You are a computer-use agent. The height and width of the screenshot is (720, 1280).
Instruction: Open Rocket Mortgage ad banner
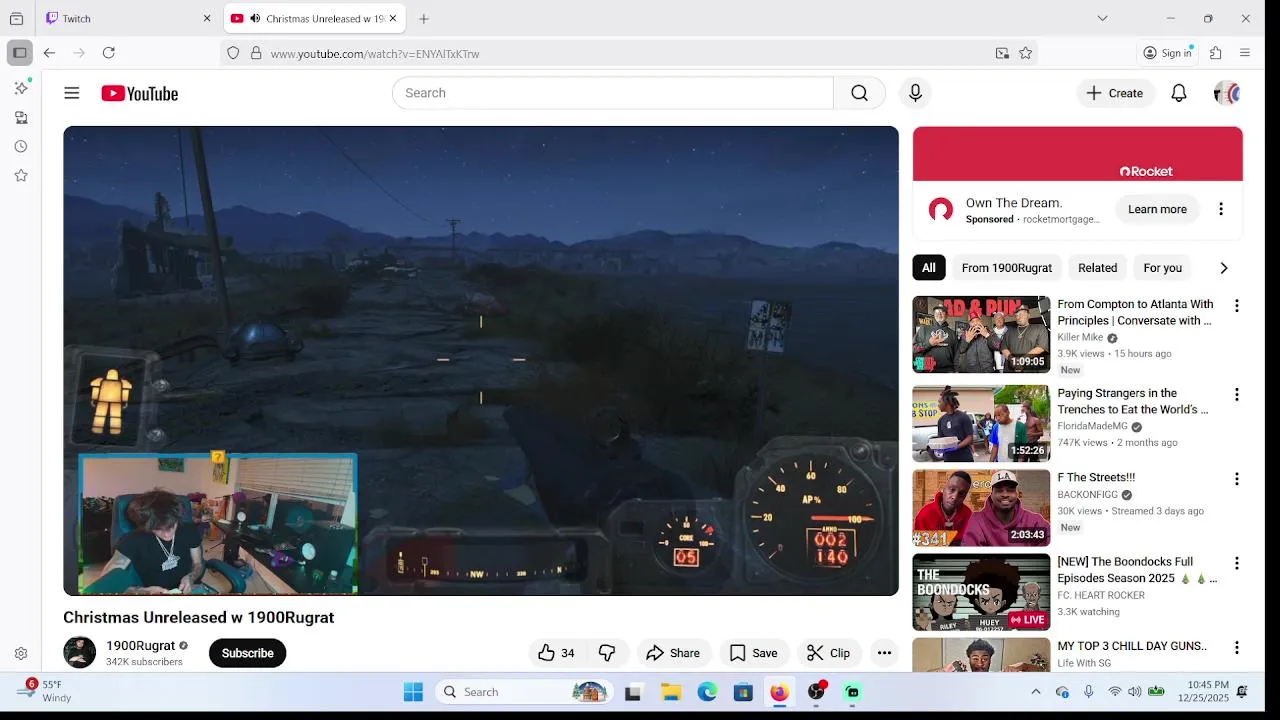(x=1077, y=154)
